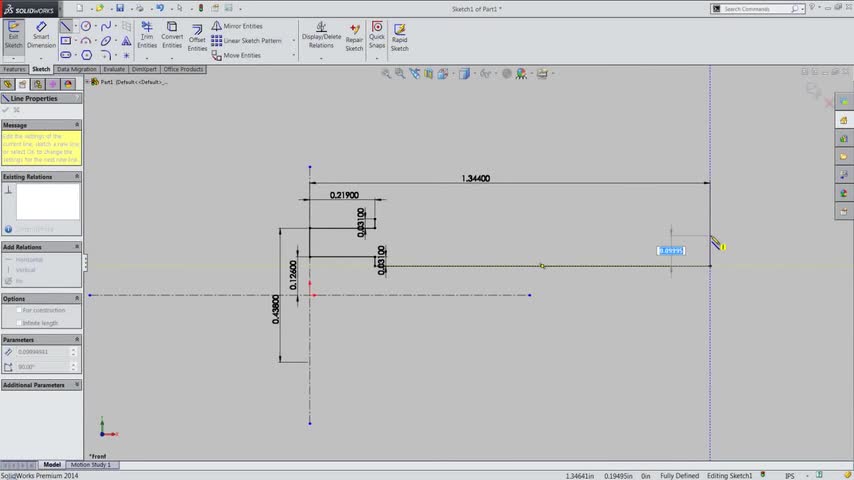Pick the Sketch Fillet tool
Screen dimensions: 854x480
106,55
